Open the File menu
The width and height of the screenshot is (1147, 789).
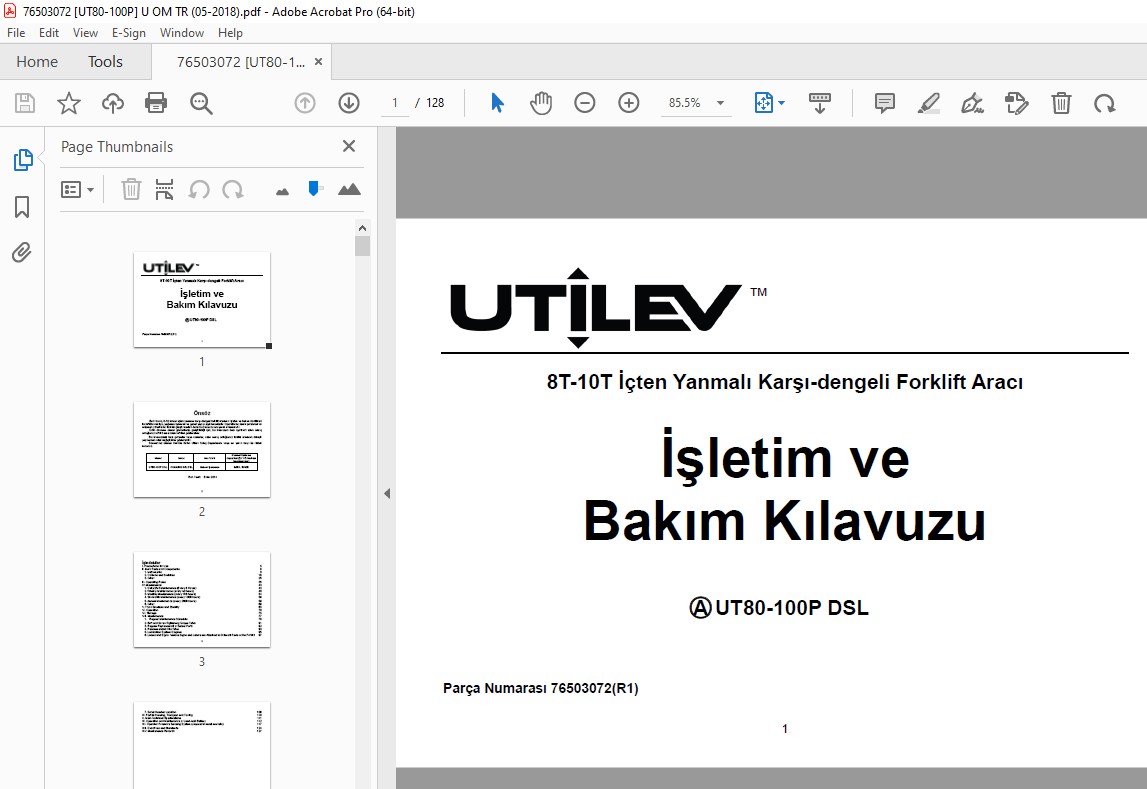(x=16, y=33)
